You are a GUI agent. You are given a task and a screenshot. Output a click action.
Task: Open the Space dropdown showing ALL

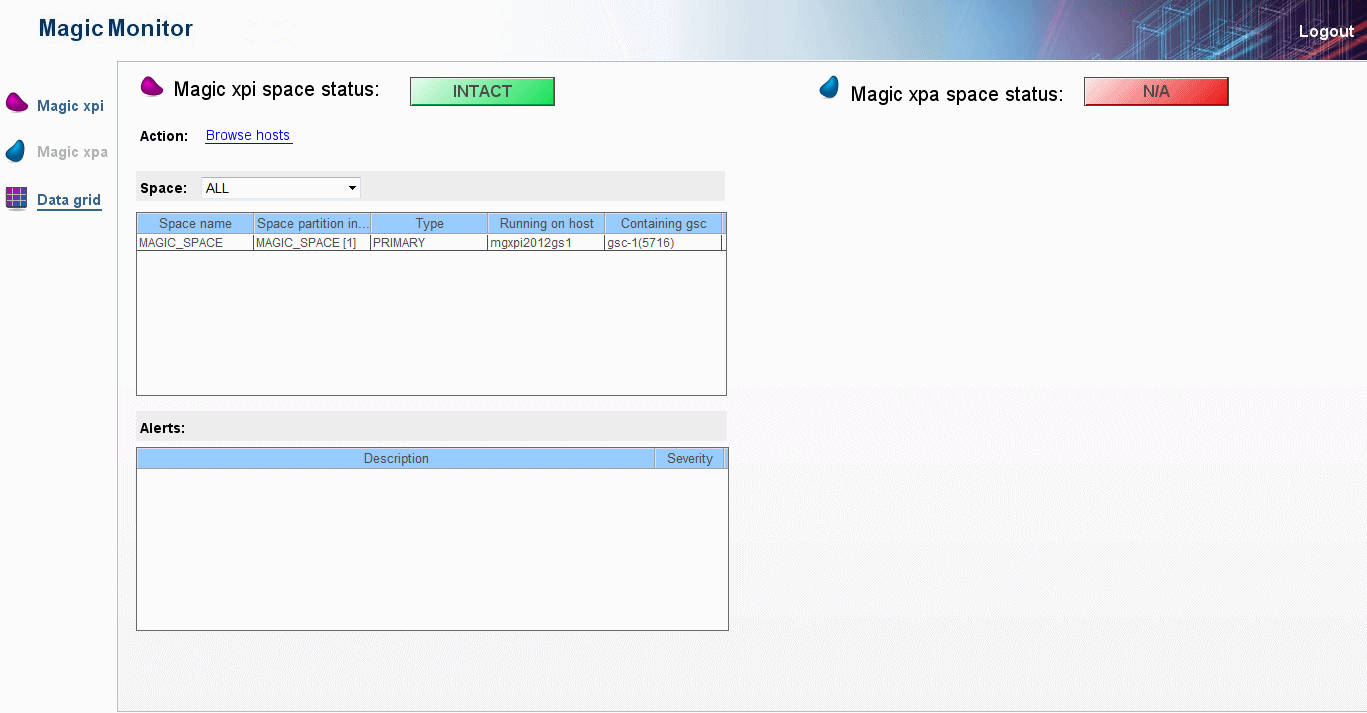coord(281,188)
